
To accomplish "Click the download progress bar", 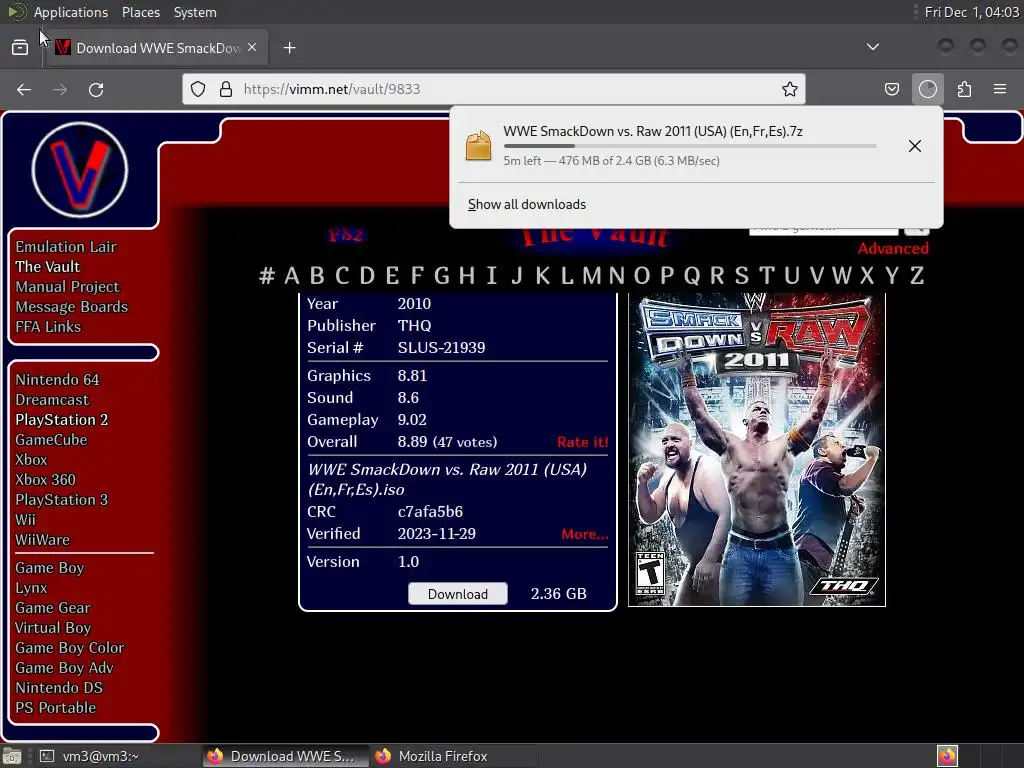I will [690, 146].
